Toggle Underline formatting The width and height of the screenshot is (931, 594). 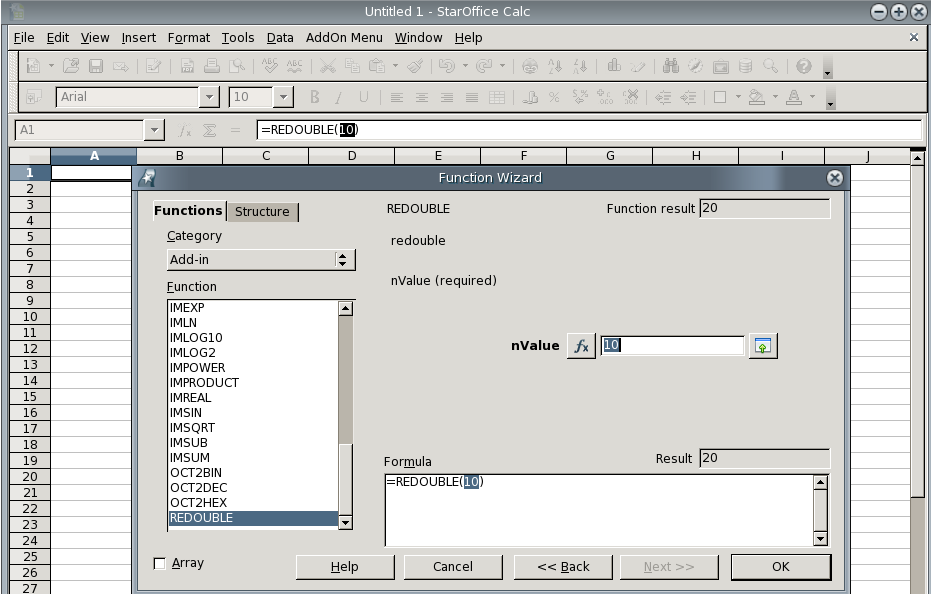pos(364,97)
